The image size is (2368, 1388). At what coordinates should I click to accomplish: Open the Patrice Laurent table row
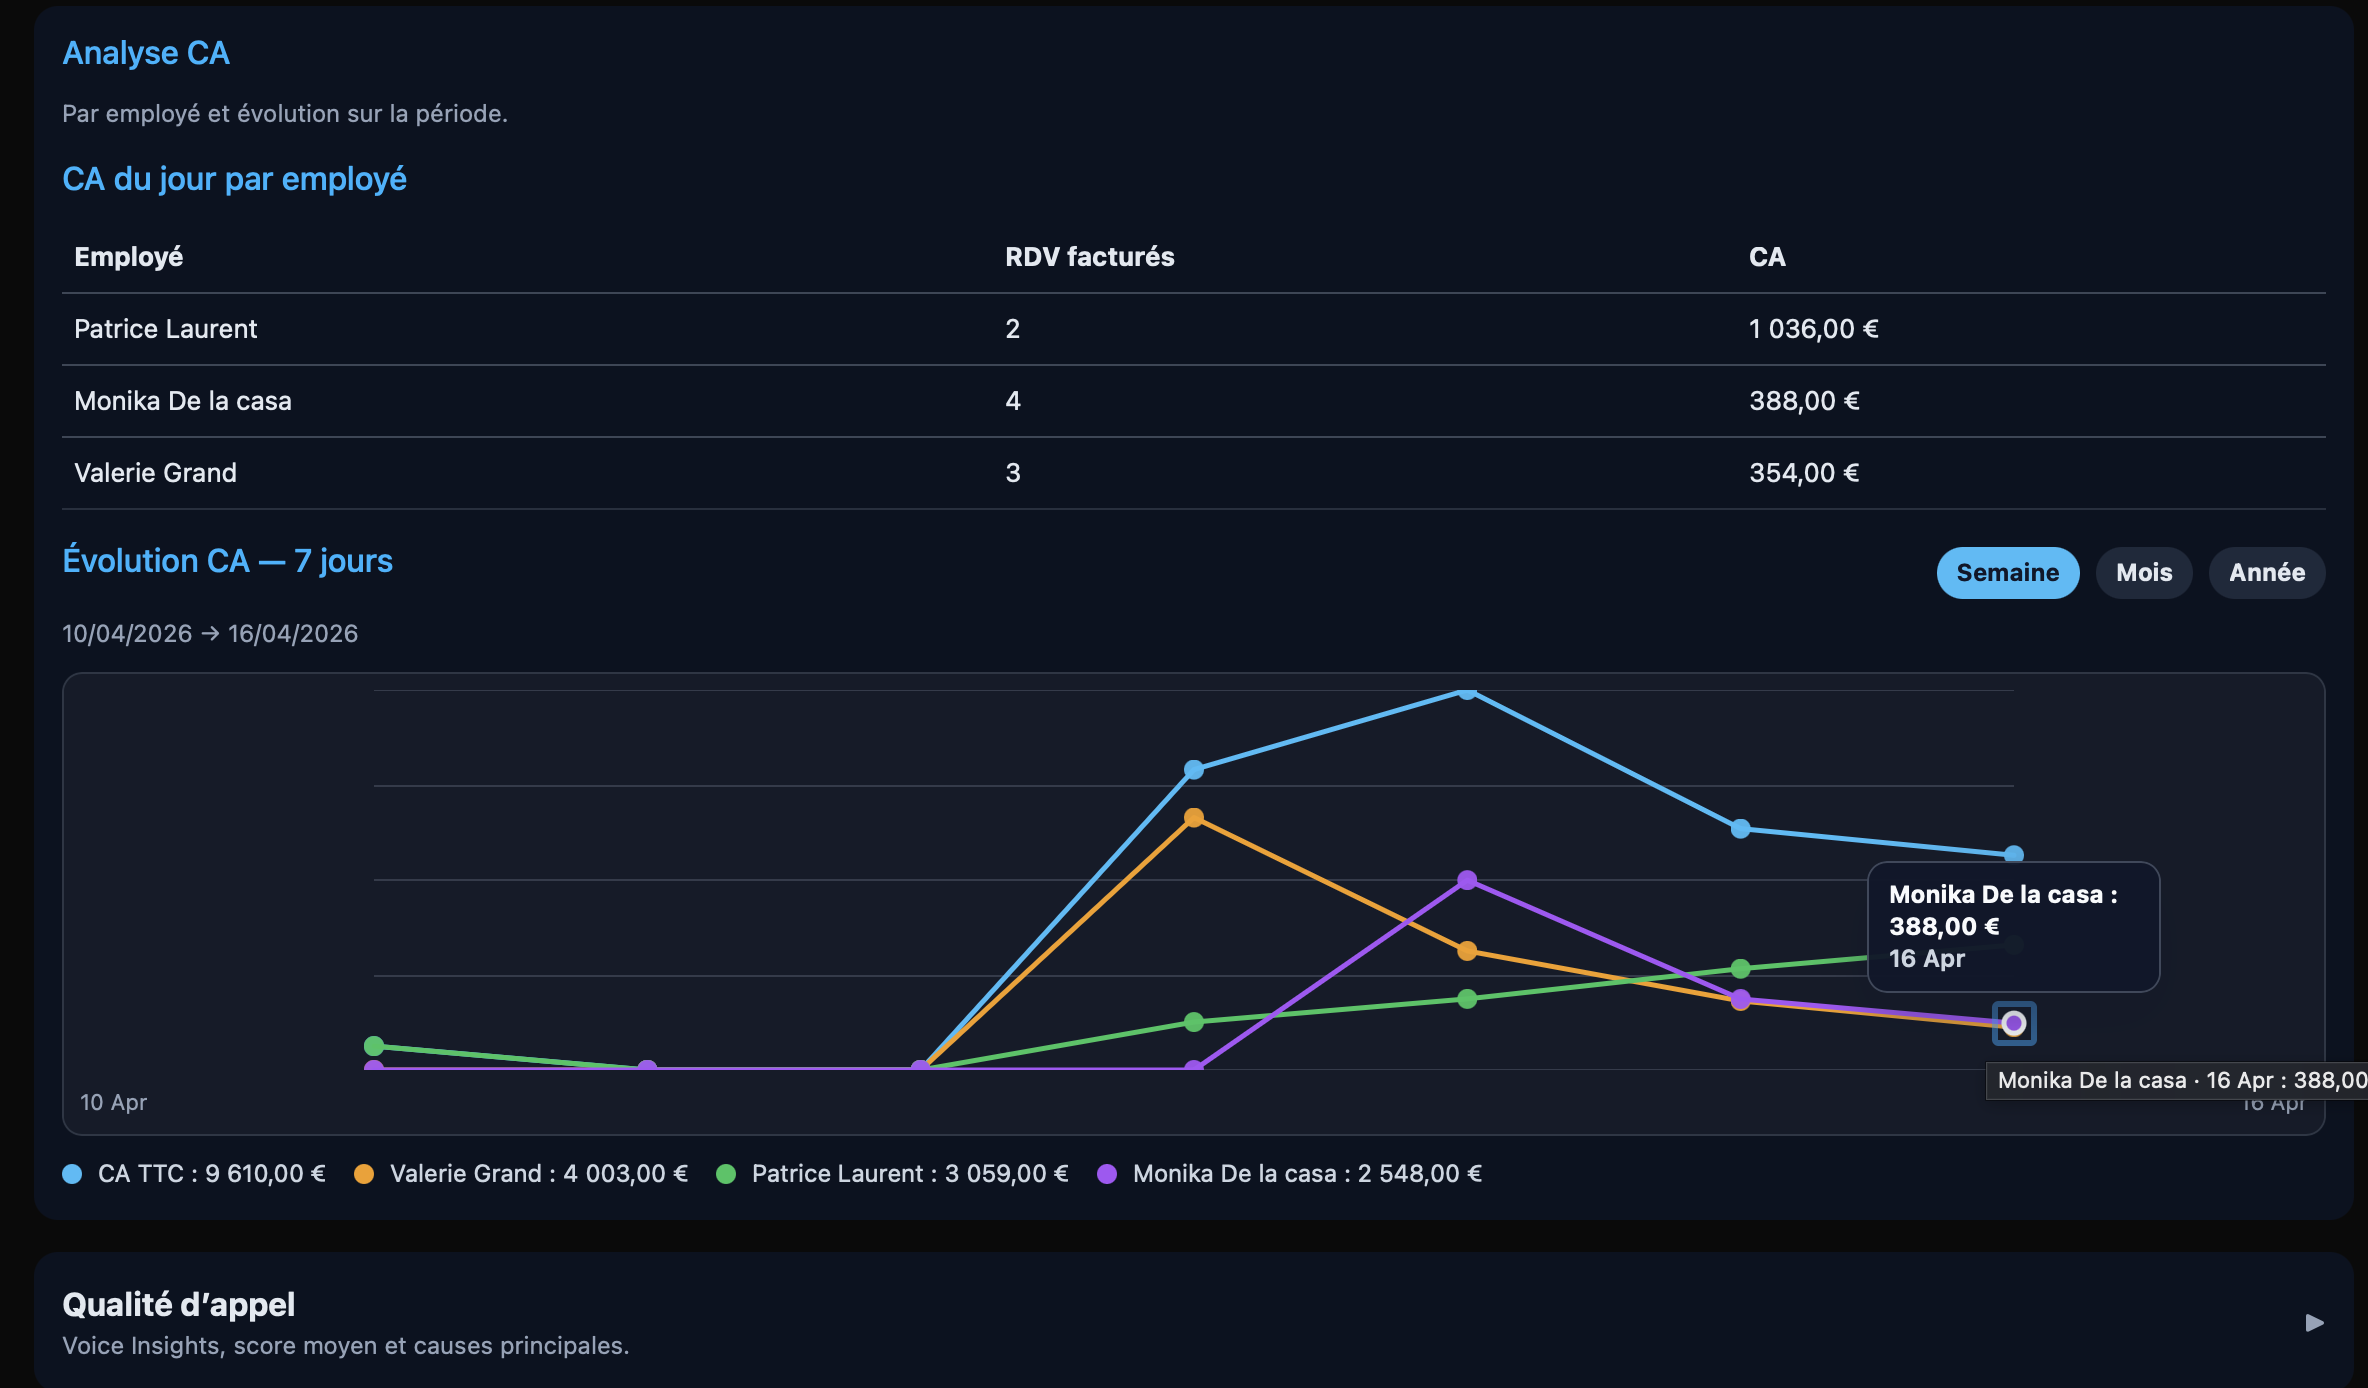pos(1193,329)
